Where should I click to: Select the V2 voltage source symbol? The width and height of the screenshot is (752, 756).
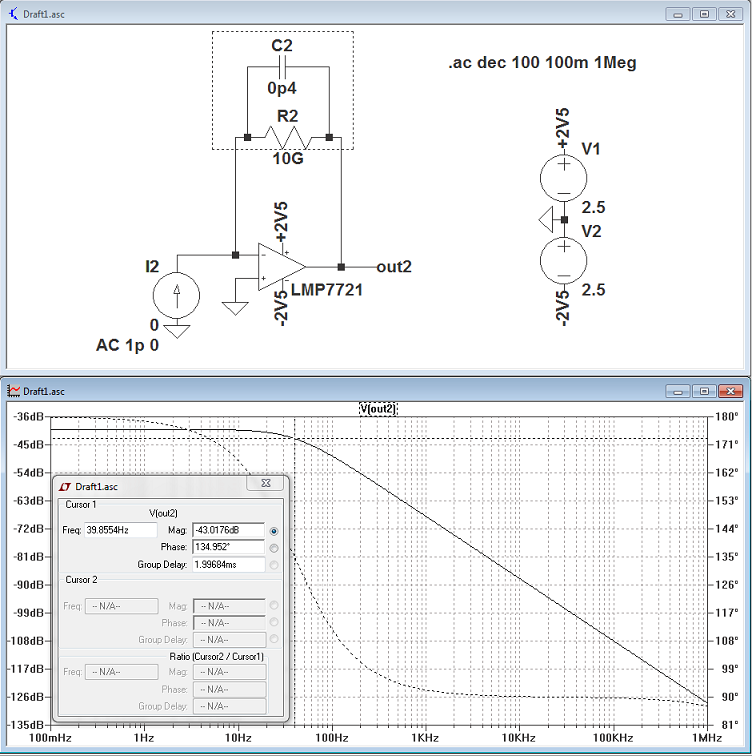[x=564, y=261]
